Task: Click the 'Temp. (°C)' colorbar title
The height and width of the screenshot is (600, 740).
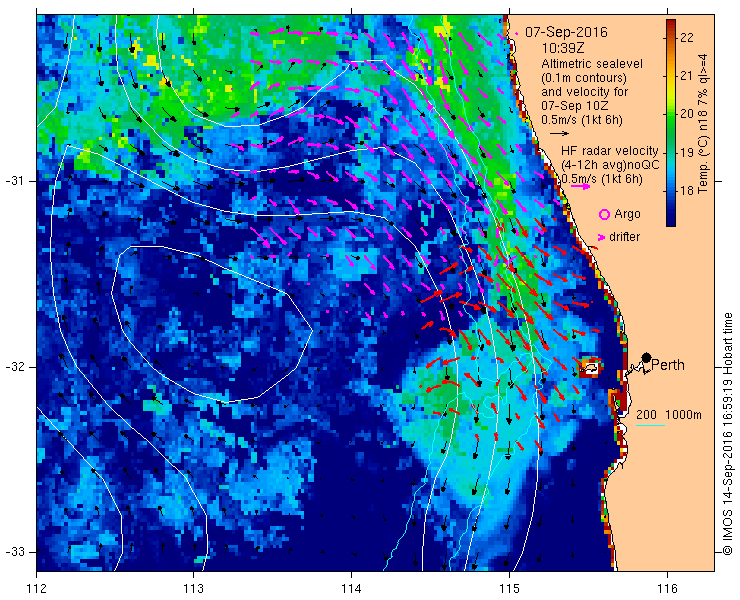Action: 703,169
